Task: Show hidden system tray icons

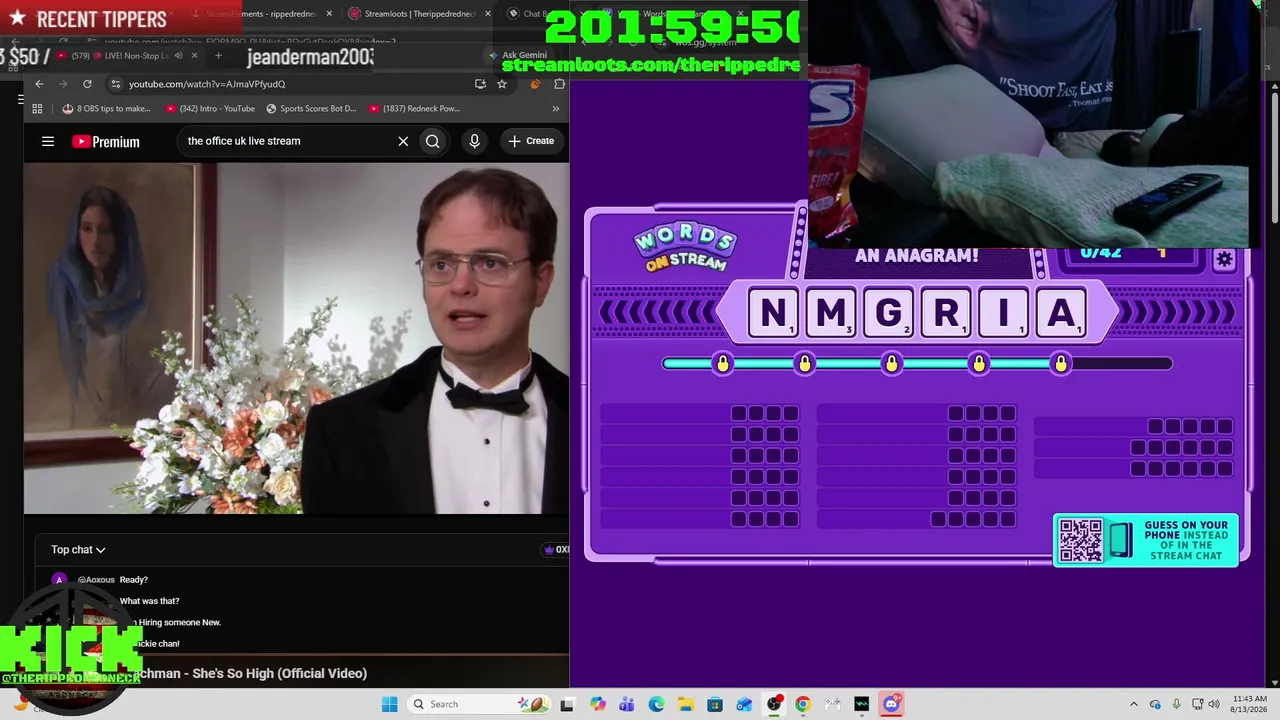Action: (1133, 704)
